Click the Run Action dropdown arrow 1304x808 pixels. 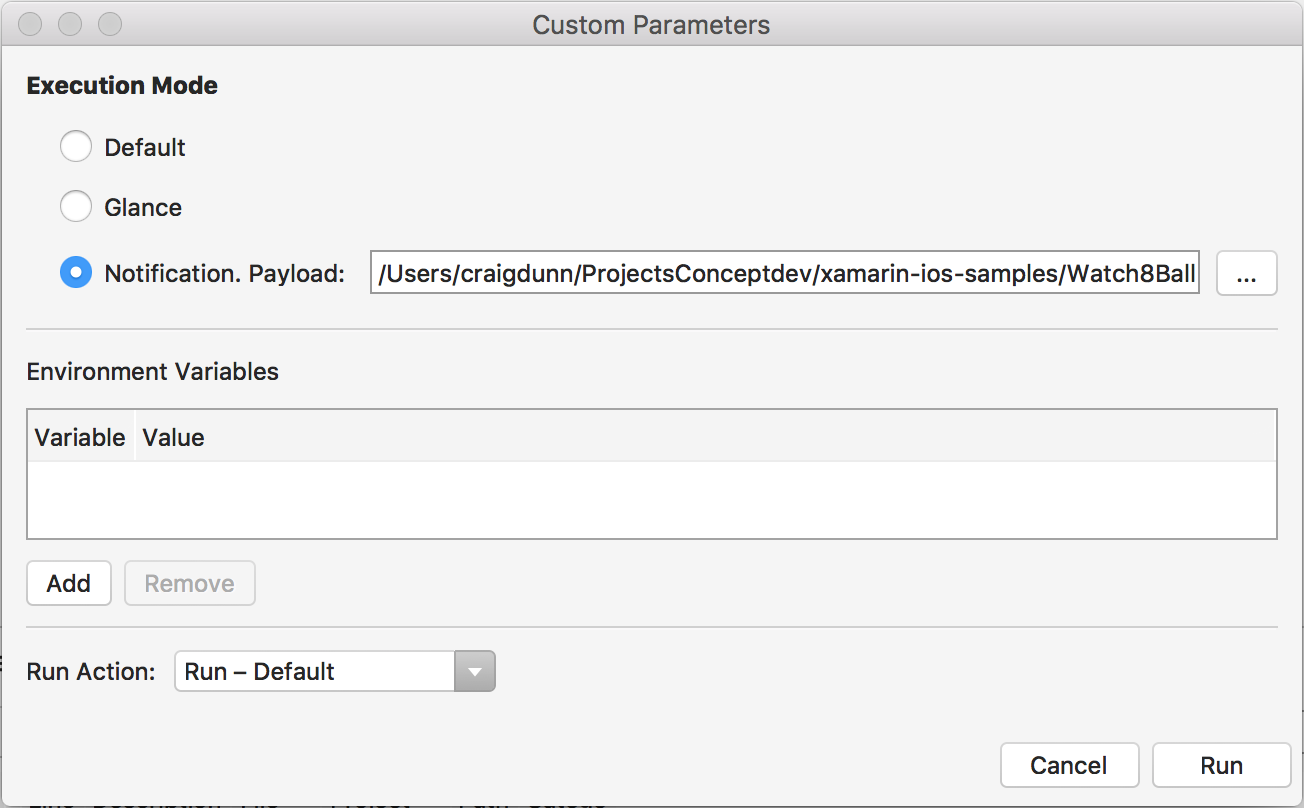coord(475,671)
